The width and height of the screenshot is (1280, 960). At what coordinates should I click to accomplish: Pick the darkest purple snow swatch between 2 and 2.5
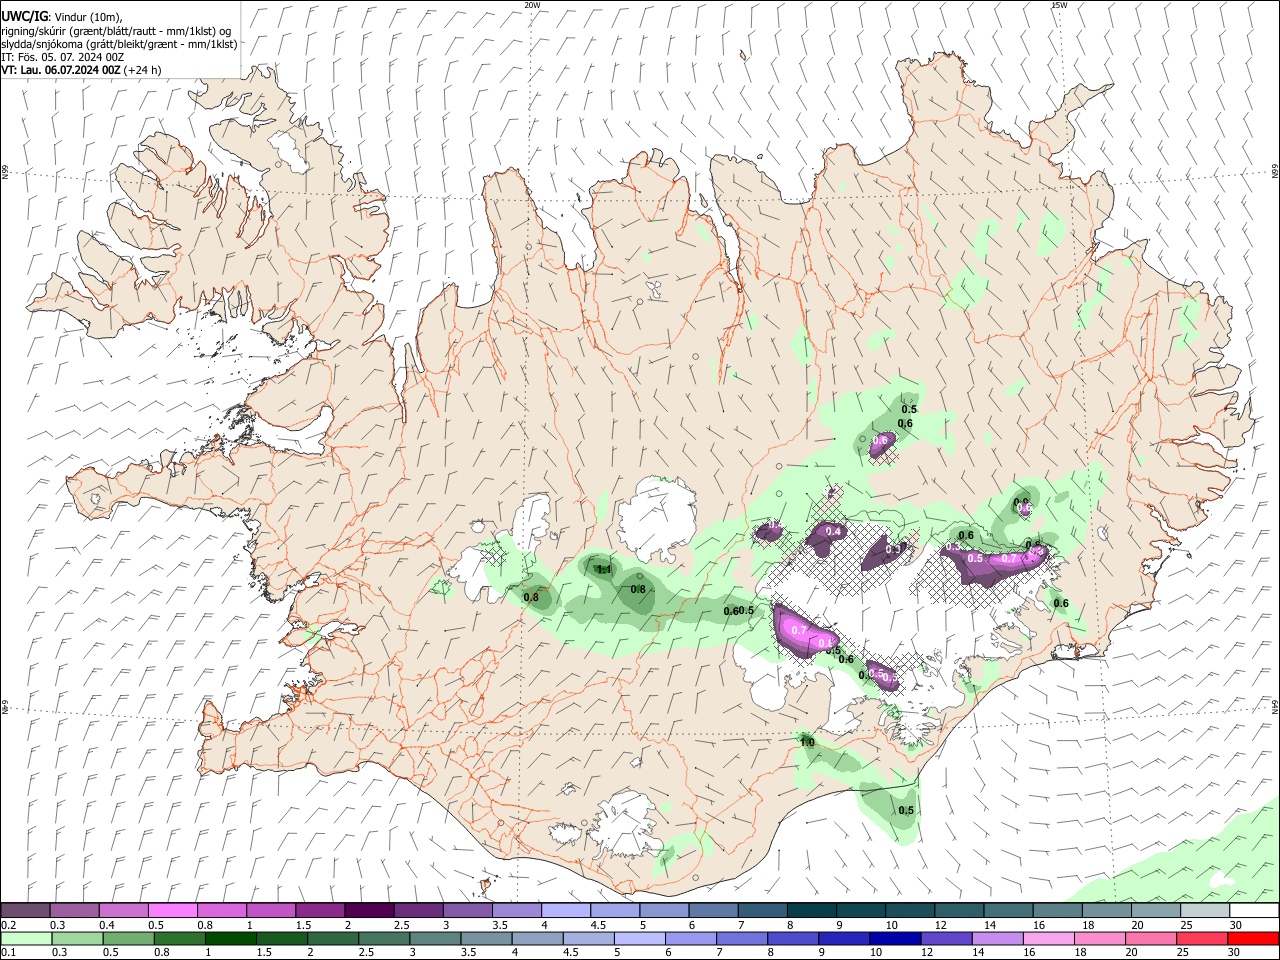pos(369,910)
